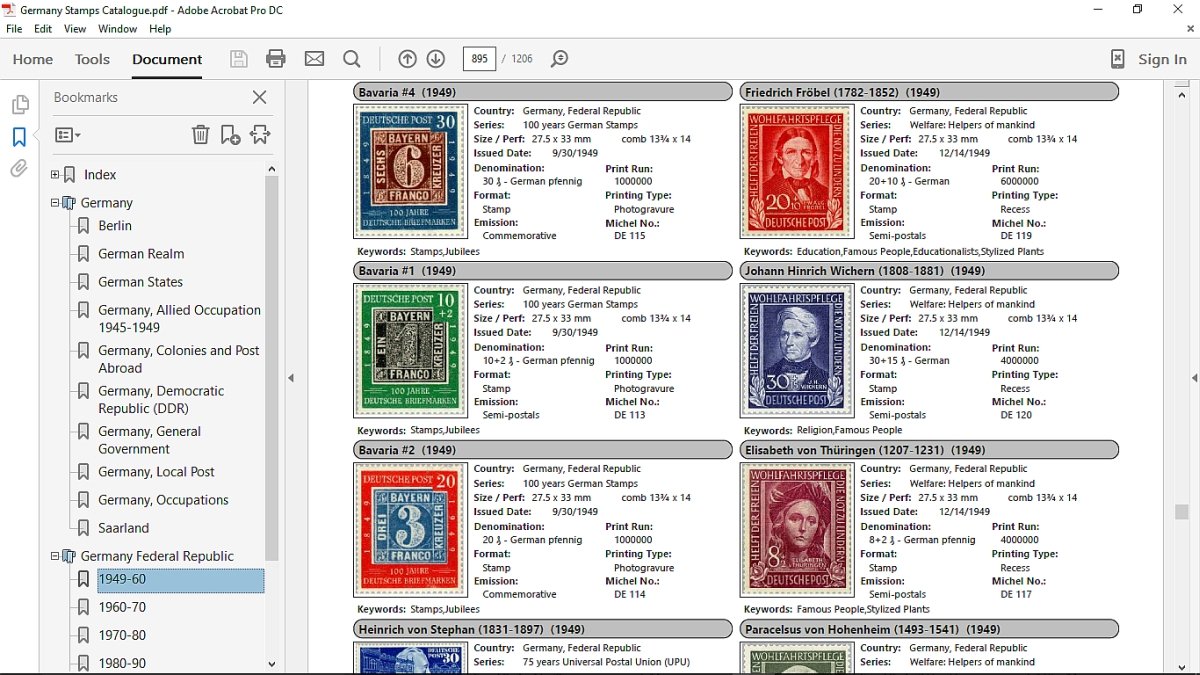Select the page number field
1200x675 pixels.
pyautogui.click(x=478, y=59)
